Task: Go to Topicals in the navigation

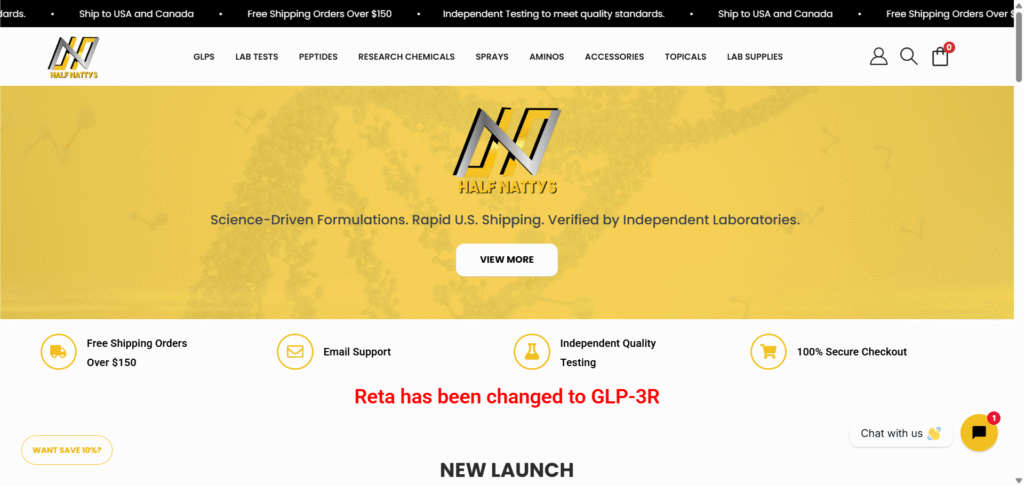Action: 685,57
